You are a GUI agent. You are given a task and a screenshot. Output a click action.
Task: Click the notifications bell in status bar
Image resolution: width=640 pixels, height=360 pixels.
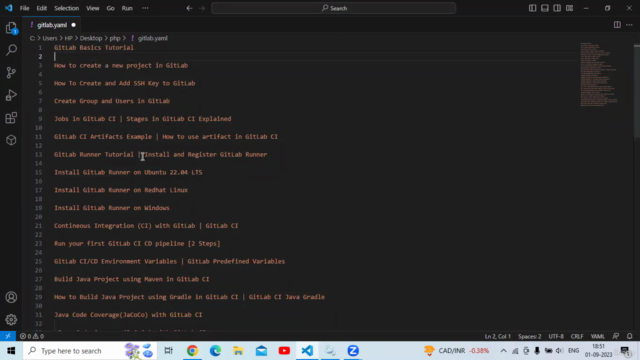(x=629, y=336)
